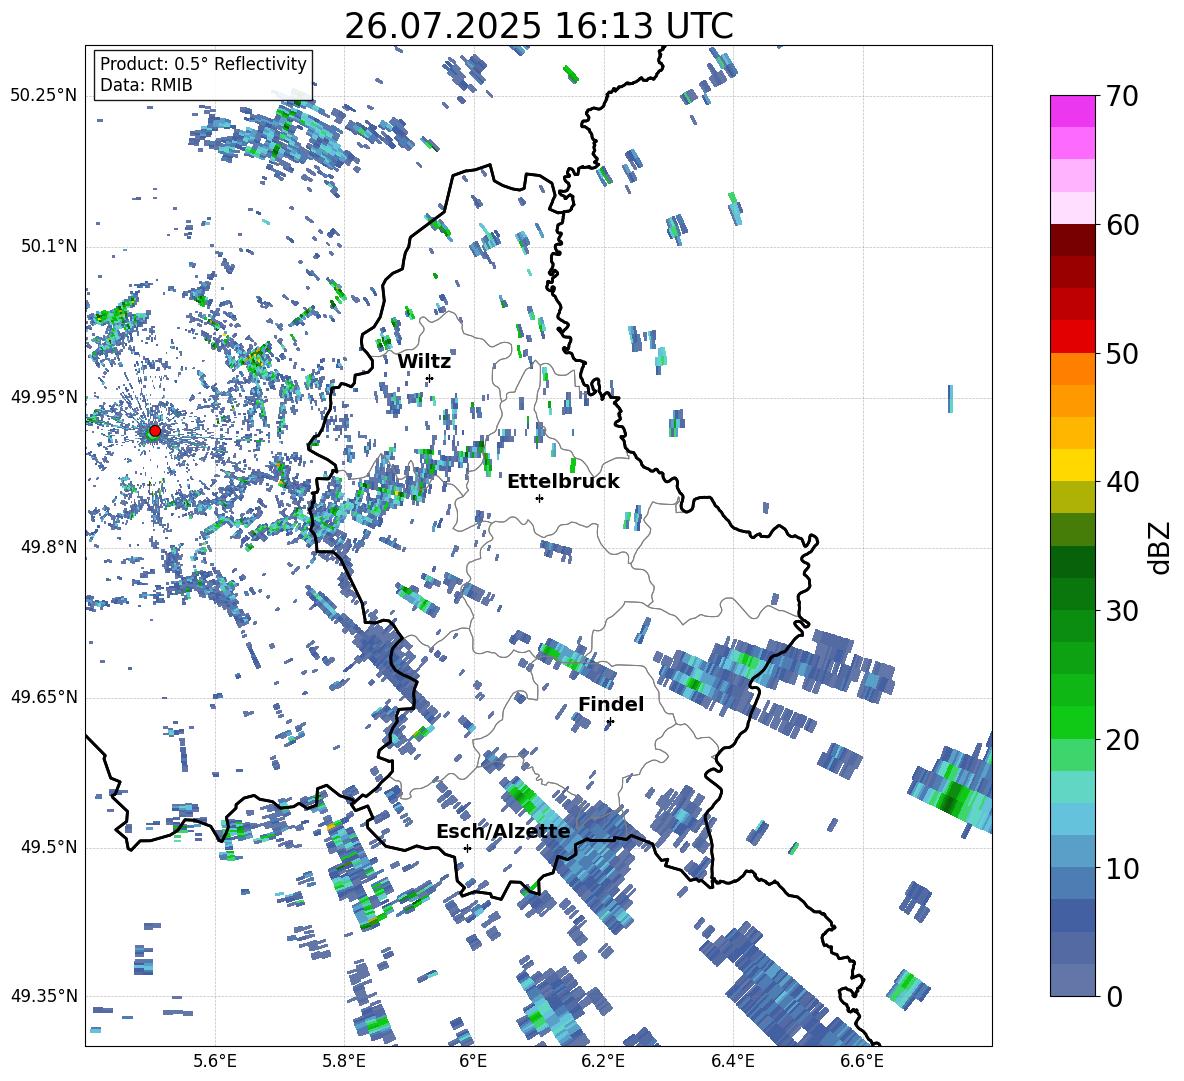Click the 49.65°N latitude label
This screenshot has height=1081, width=1184.
pos(44,696)
